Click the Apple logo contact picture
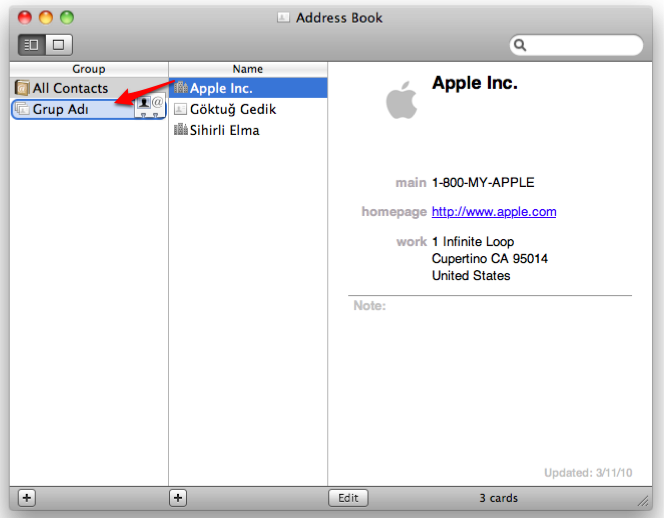 tap(402, 100)
